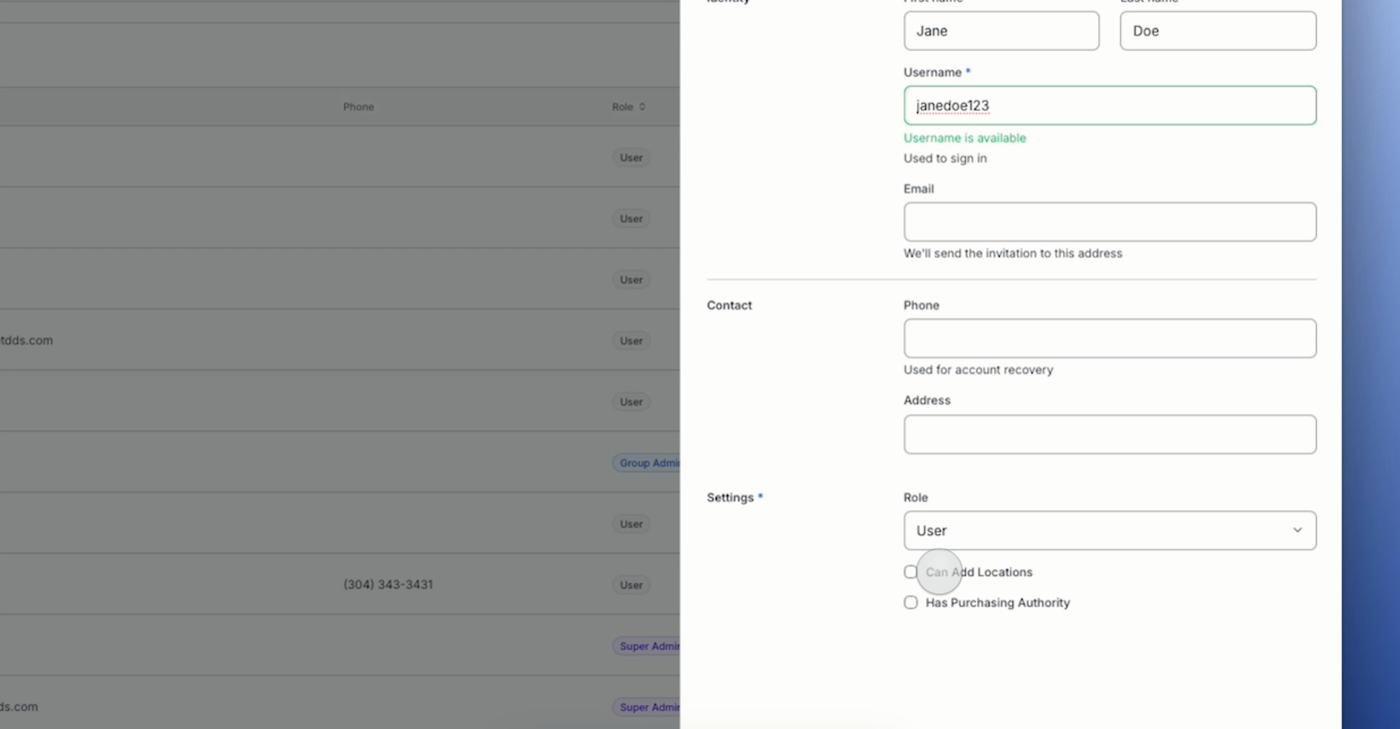Click the Username label above janedoe123

tap(933, 73)
